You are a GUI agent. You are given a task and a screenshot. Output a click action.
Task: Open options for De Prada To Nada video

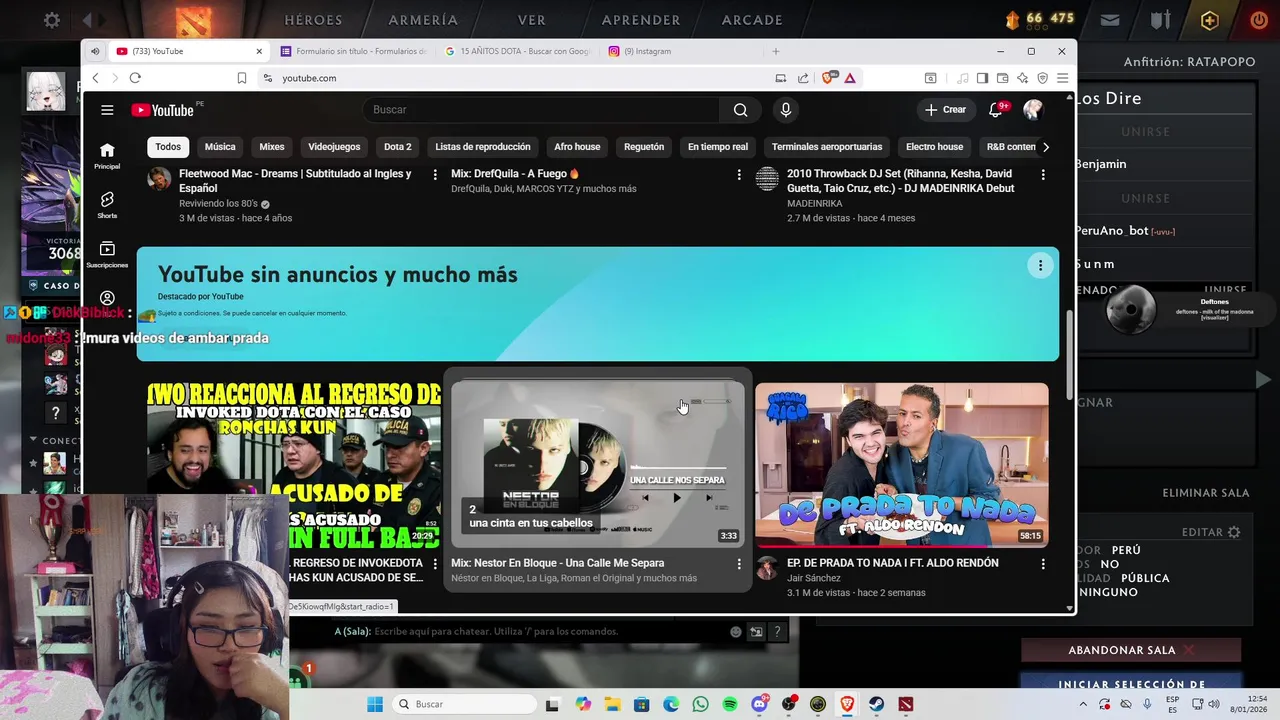coord(1043,564)
